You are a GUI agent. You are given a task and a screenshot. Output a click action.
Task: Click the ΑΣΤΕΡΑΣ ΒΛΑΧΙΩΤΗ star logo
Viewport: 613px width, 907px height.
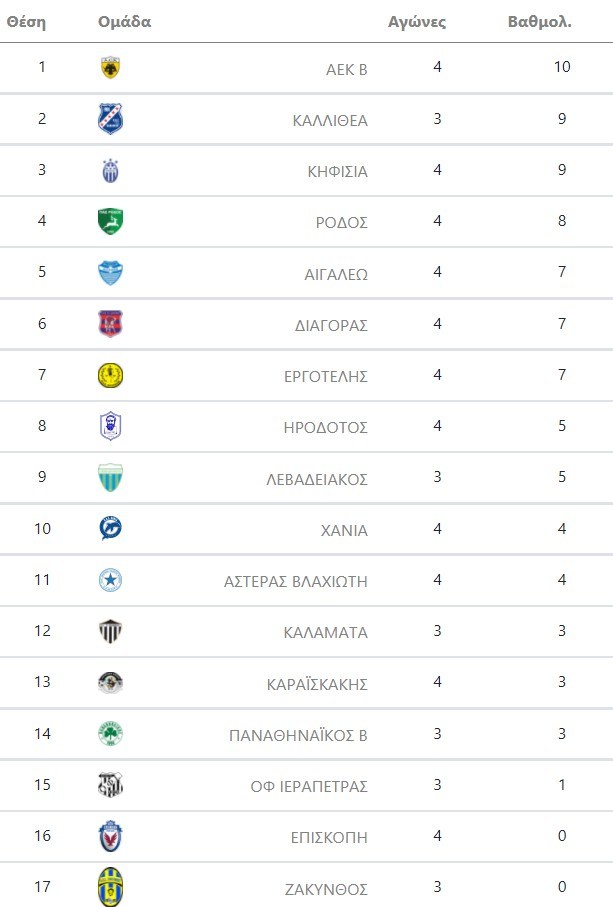pos(111,580)
